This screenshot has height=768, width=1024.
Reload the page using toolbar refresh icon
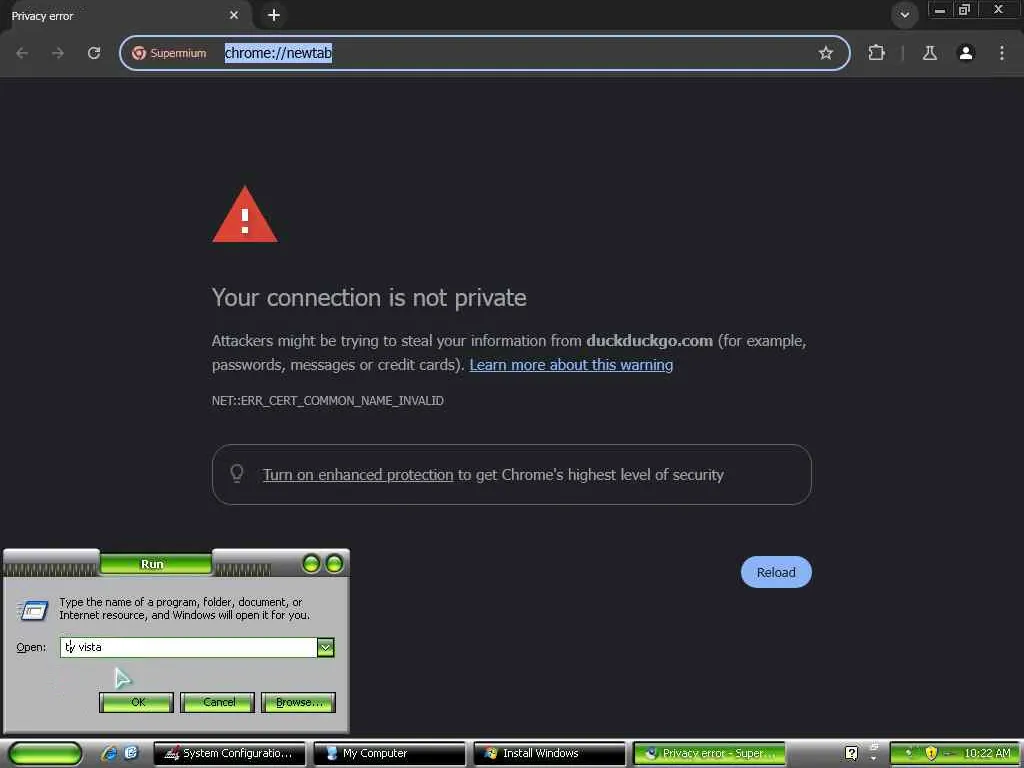[x=94, y=53]
